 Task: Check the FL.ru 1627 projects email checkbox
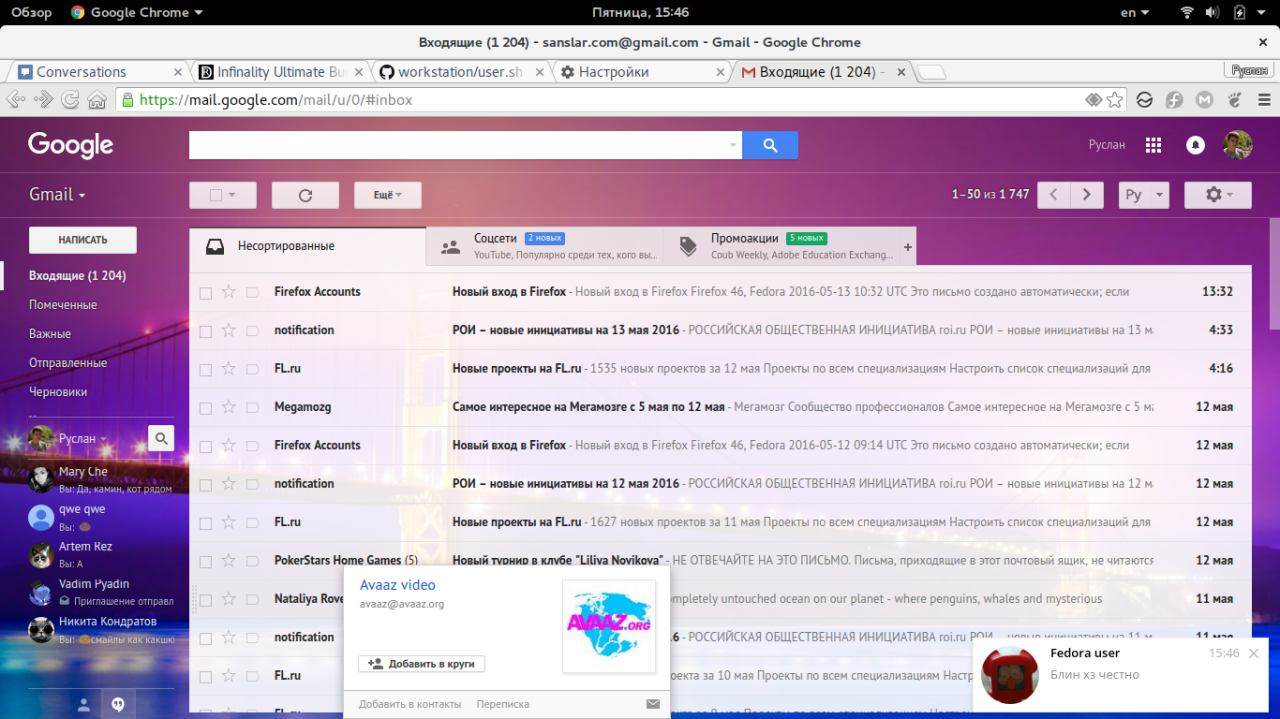205,523
